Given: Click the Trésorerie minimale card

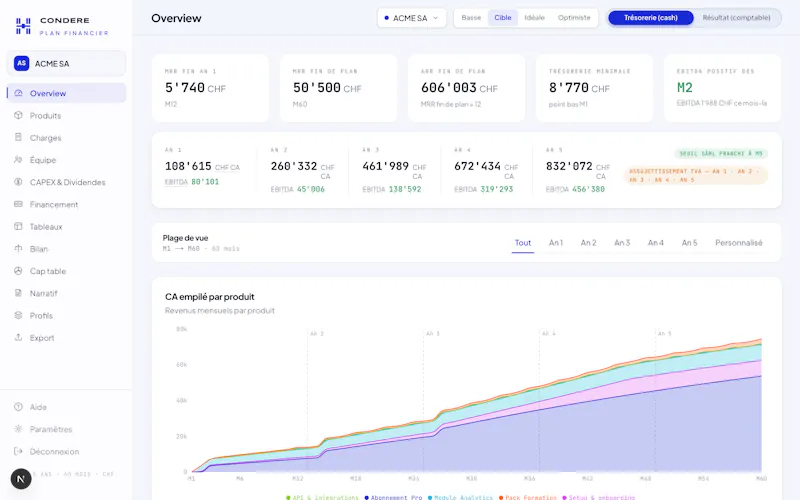Looking at the screenshot, I should pos(594,88).
